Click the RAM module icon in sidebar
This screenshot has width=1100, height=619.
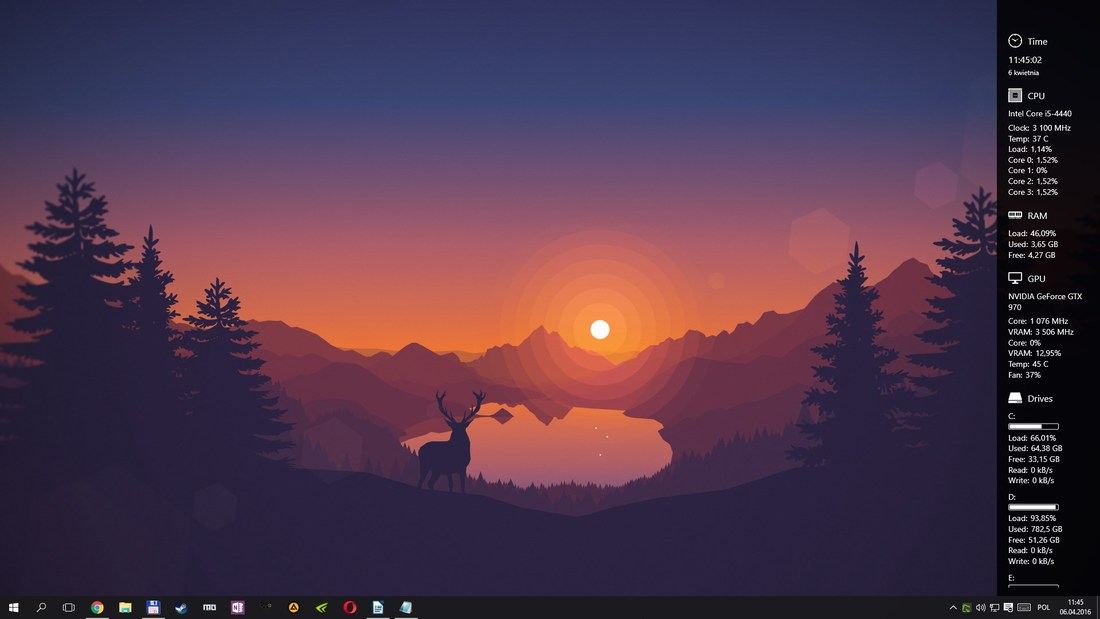[1015, 215]
